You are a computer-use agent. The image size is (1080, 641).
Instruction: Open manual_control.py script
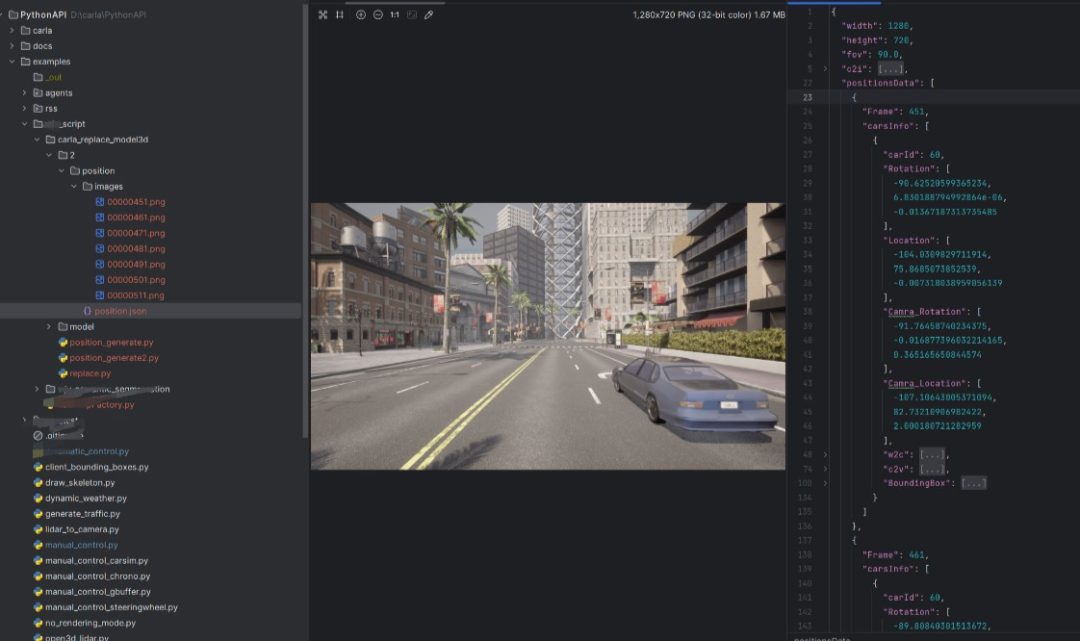[x=81, y=545]
